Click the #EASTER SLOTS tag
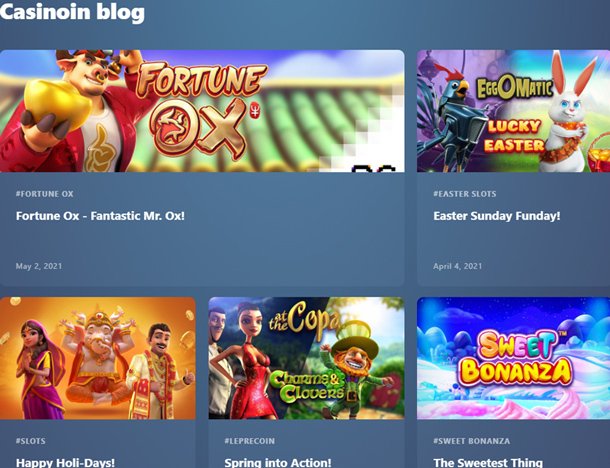This screenshot has height=468, width=610. point(465,194)
